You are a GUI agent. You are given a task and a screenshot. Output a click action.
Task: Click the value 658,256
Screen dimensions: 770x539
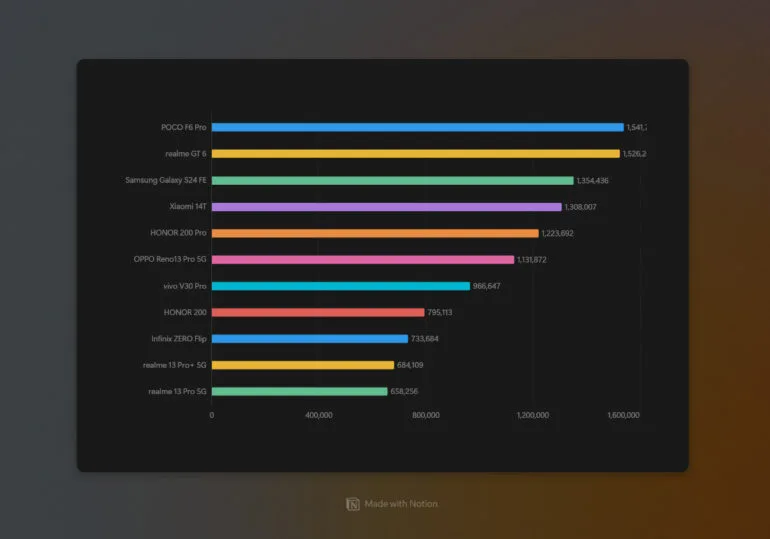[x=404, y=391]
